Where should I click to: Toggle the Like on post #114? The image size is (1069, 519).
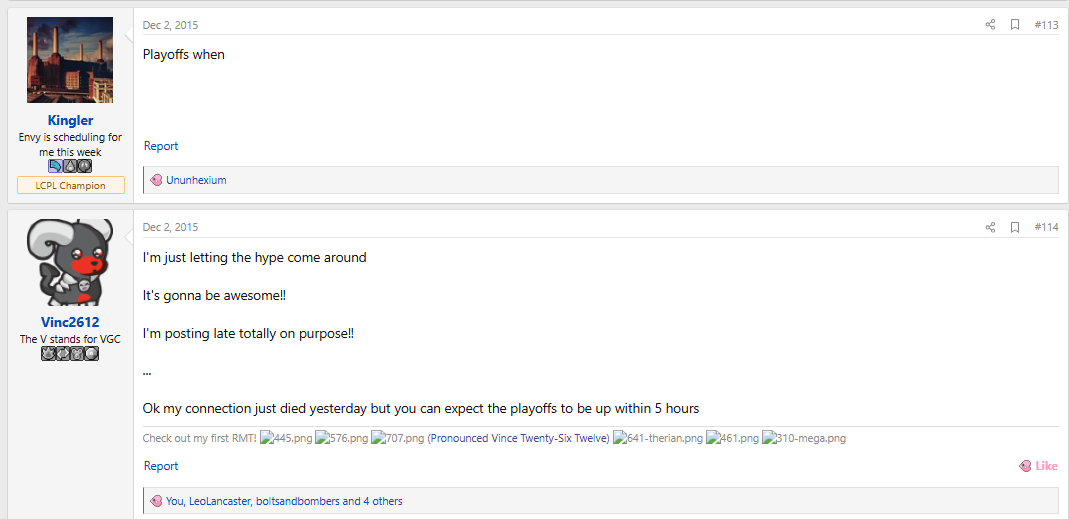pyautogui.click(x=1038, y=466)
